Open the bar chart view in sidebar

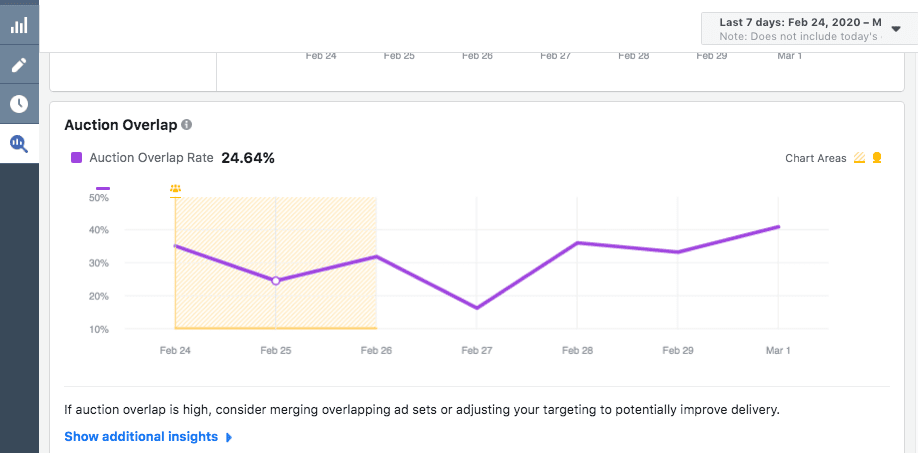(19, 26)
